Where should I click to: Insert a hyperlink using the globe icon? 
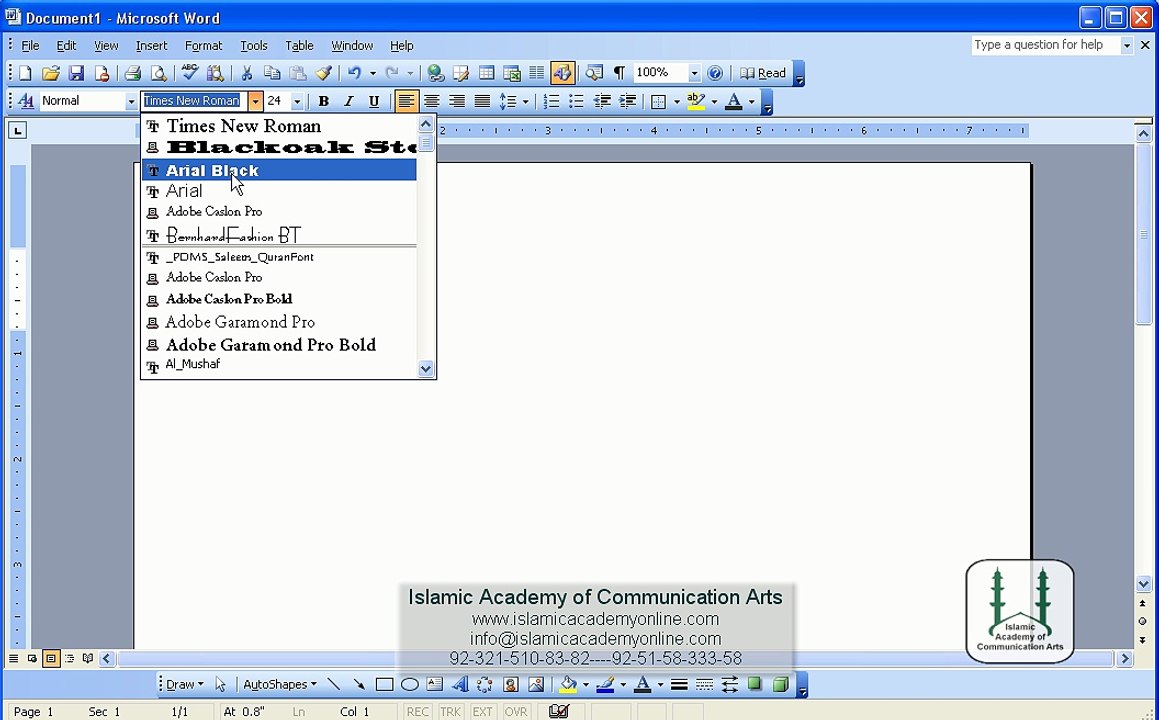(436, 73)
